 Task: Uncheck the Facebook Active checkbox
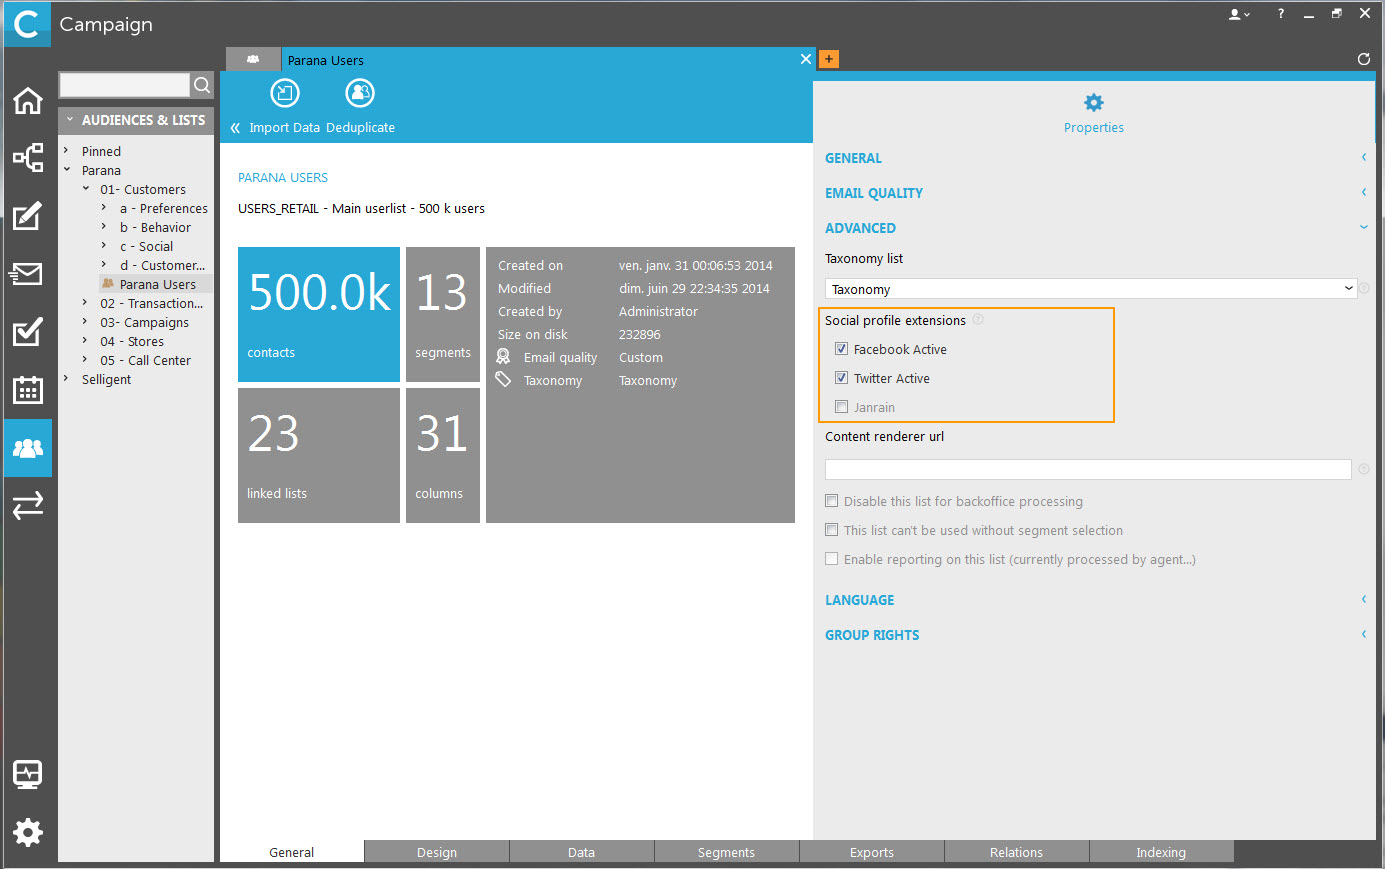(x=842, y=349)
